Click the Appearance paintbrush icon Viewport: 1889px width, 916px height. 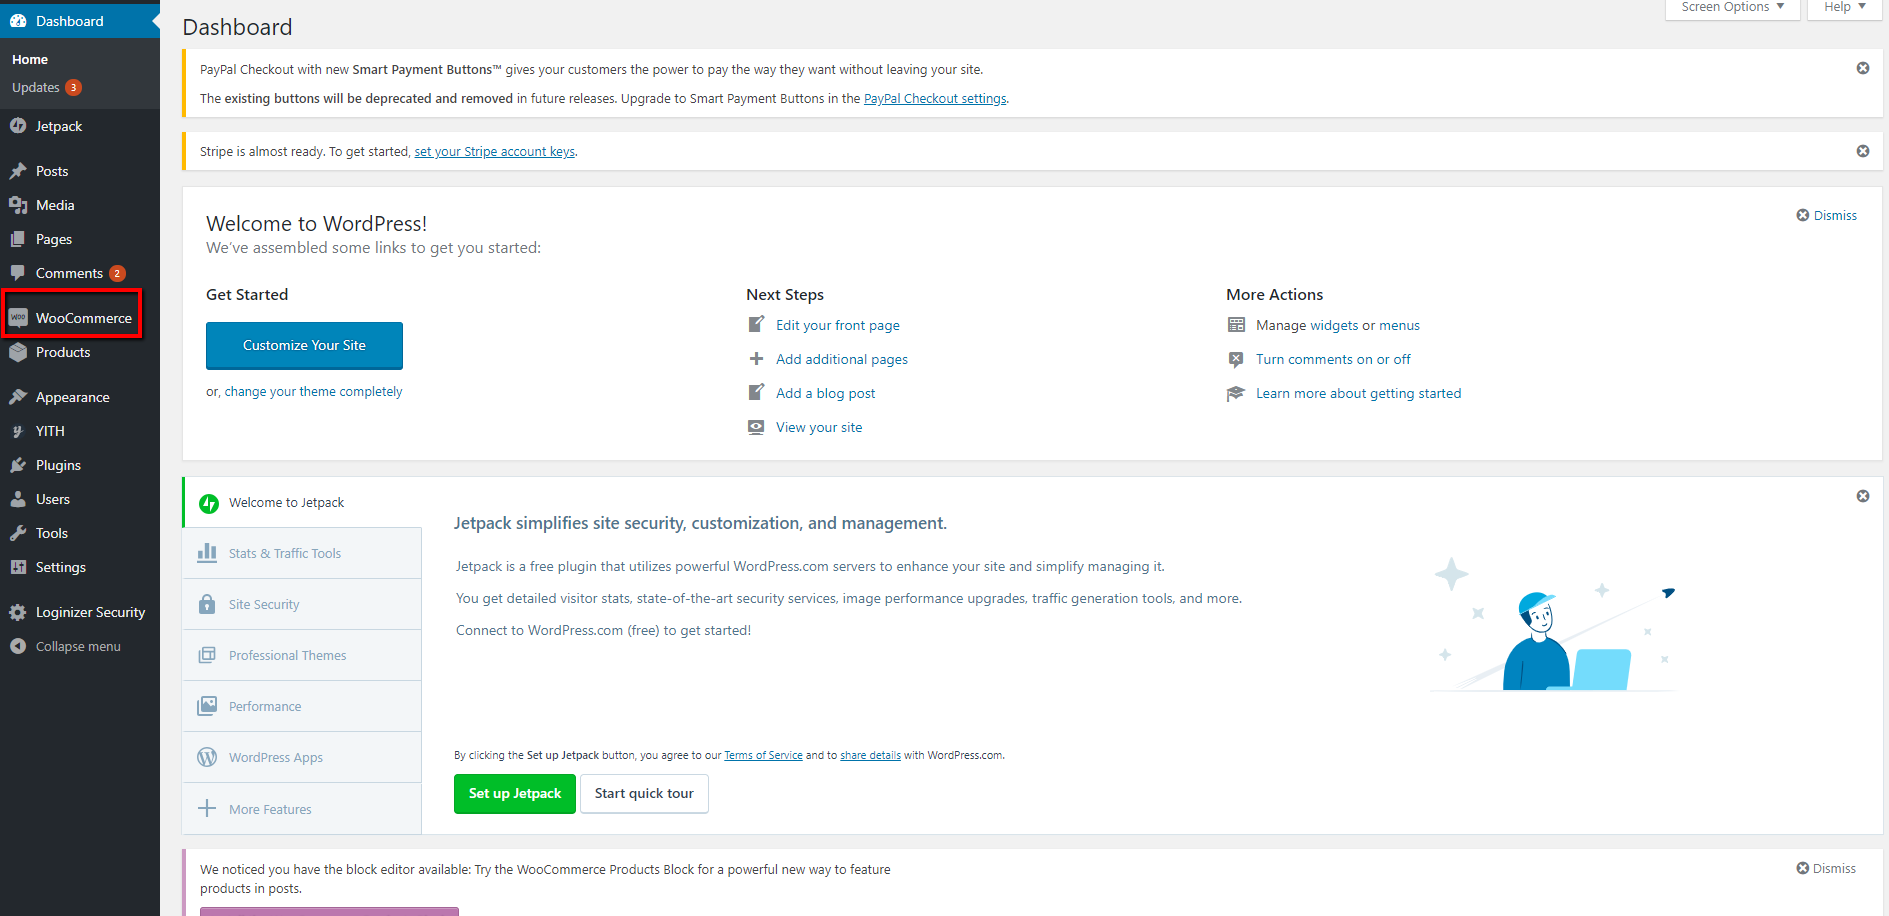click(x=18, y=397)
